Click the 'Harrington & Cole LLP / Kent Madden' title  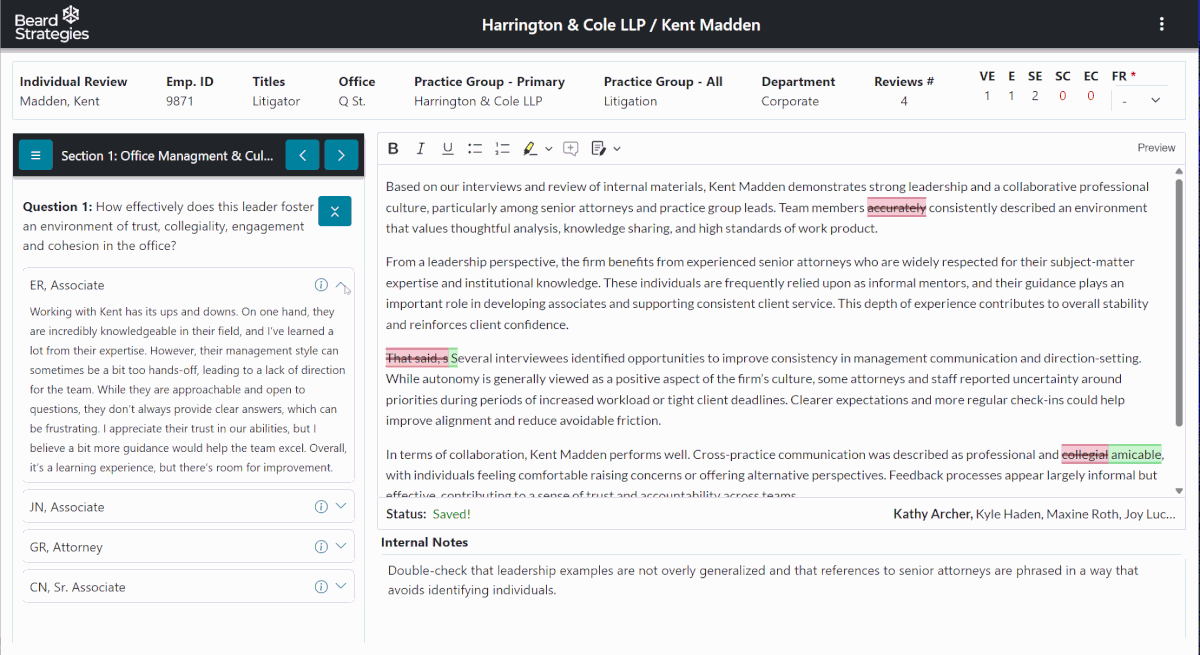pyautogui.click(x=621, y=25)
